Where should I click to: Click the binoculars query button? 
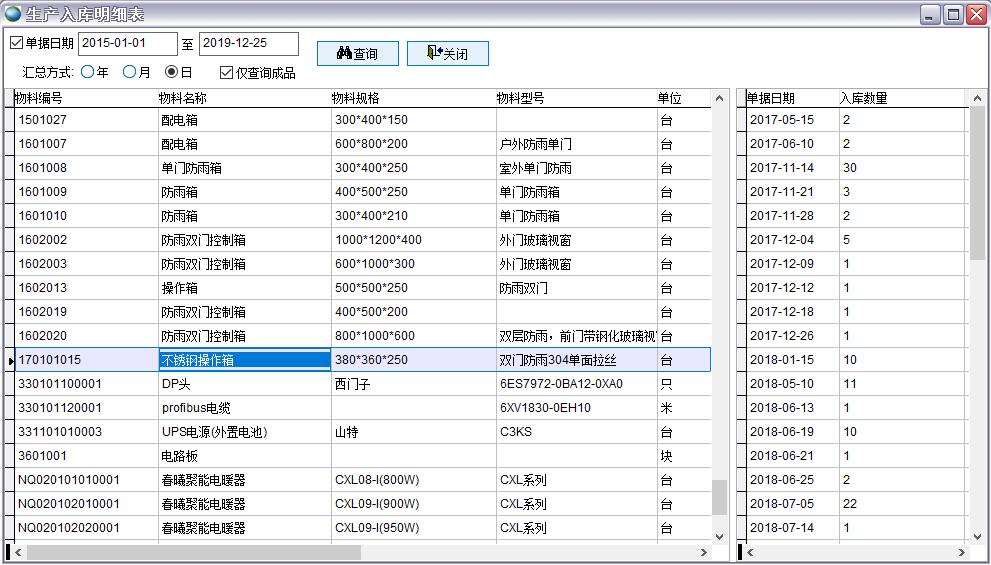click(357, 54)
